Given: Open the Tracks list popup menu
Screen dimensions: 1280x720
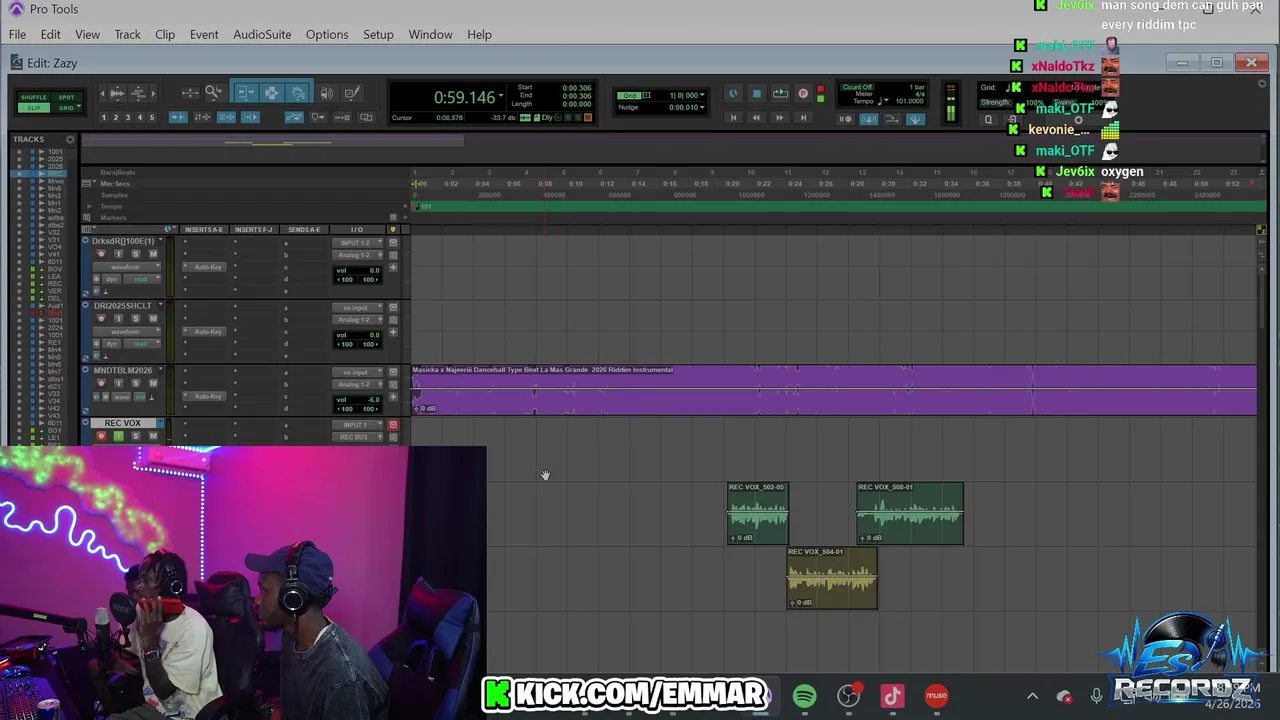Looking at the screenshot, I should pyautogui.click(x=70, y=139).
